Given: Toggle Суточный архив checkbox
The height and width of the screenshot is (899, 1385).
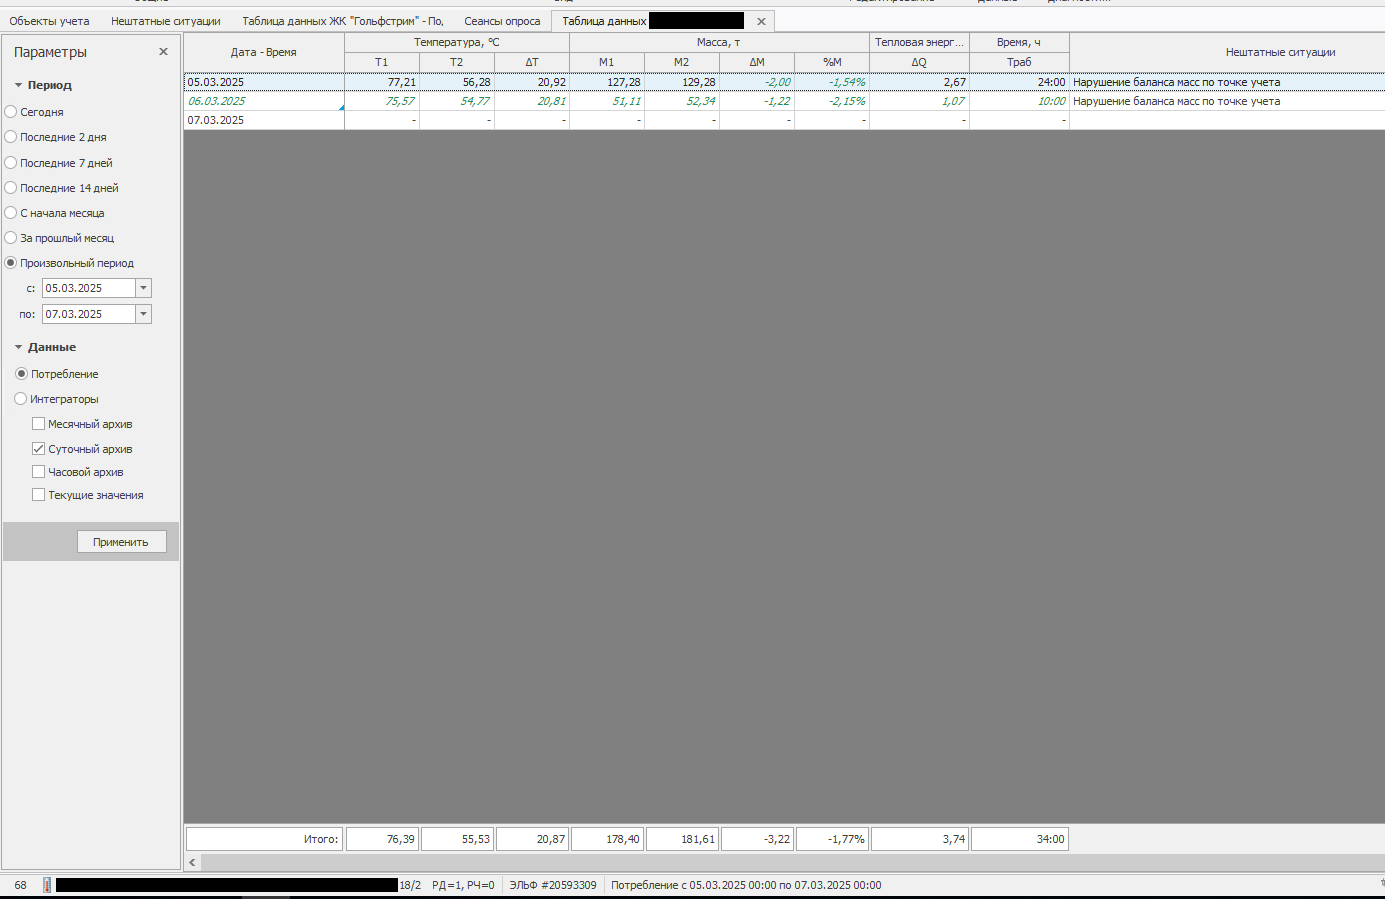Looking at the screenshot, I should pos(38,449).
